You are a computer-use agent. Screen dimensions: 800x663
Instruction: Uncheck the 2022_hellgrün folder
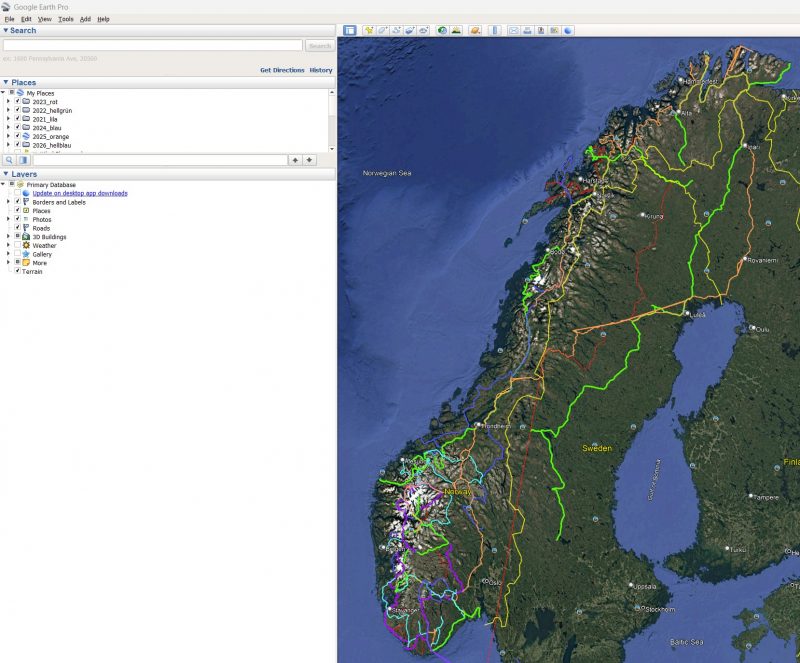point(17,110)
